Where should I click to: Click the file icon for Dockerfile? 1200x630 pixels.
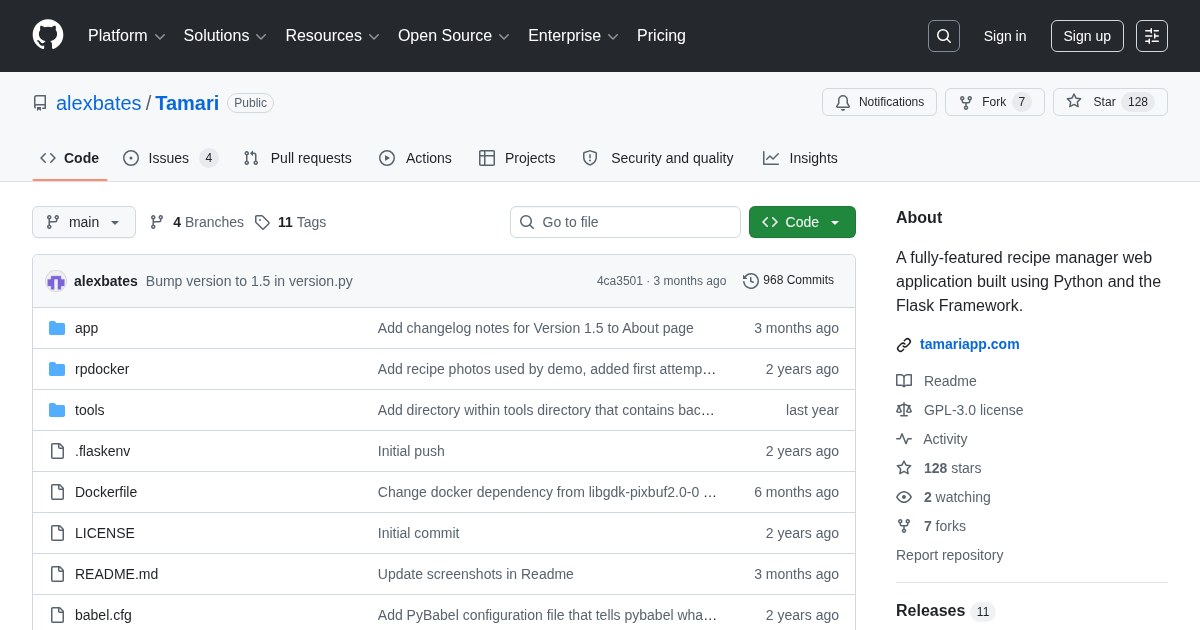[57, 492]
